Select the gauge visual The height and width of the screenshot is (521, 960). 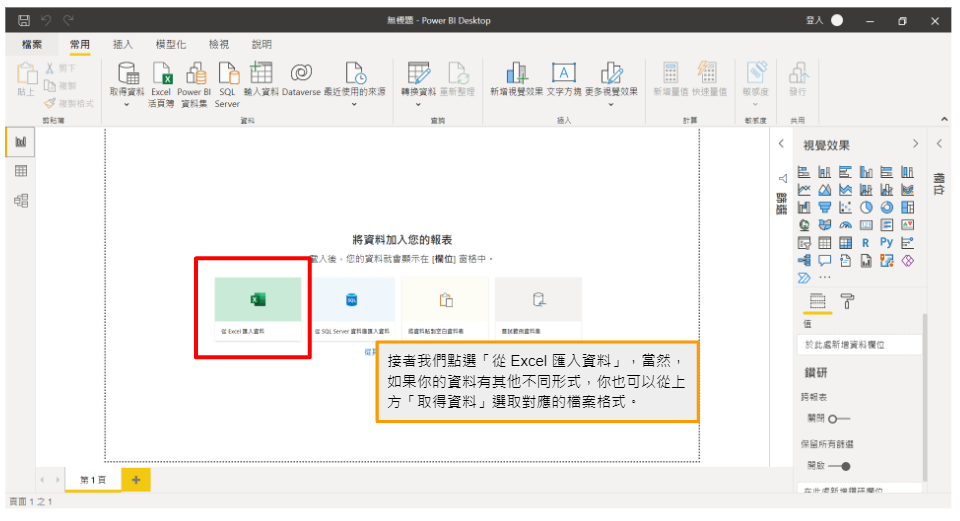point(846,225)
